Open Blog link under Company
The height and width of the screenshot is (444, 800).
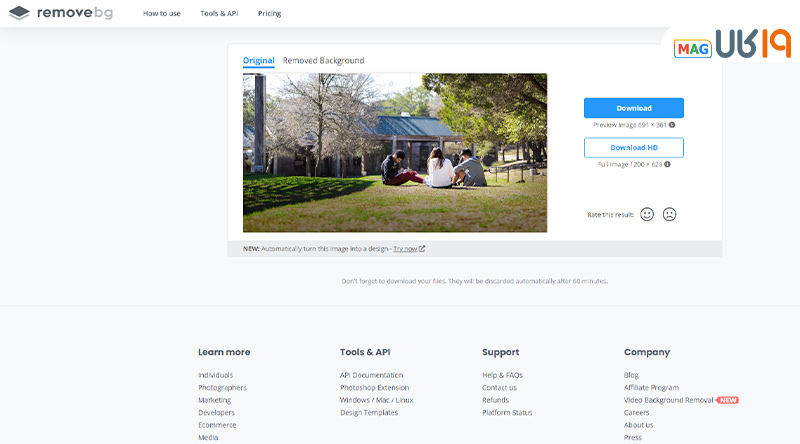[x=631, y=375]
